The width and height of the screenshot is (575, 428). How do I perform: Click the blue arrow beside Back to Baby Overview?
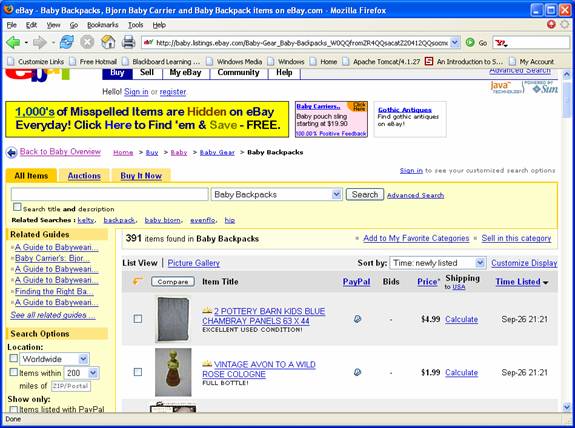pyautogui.click(x=12, y=152)
